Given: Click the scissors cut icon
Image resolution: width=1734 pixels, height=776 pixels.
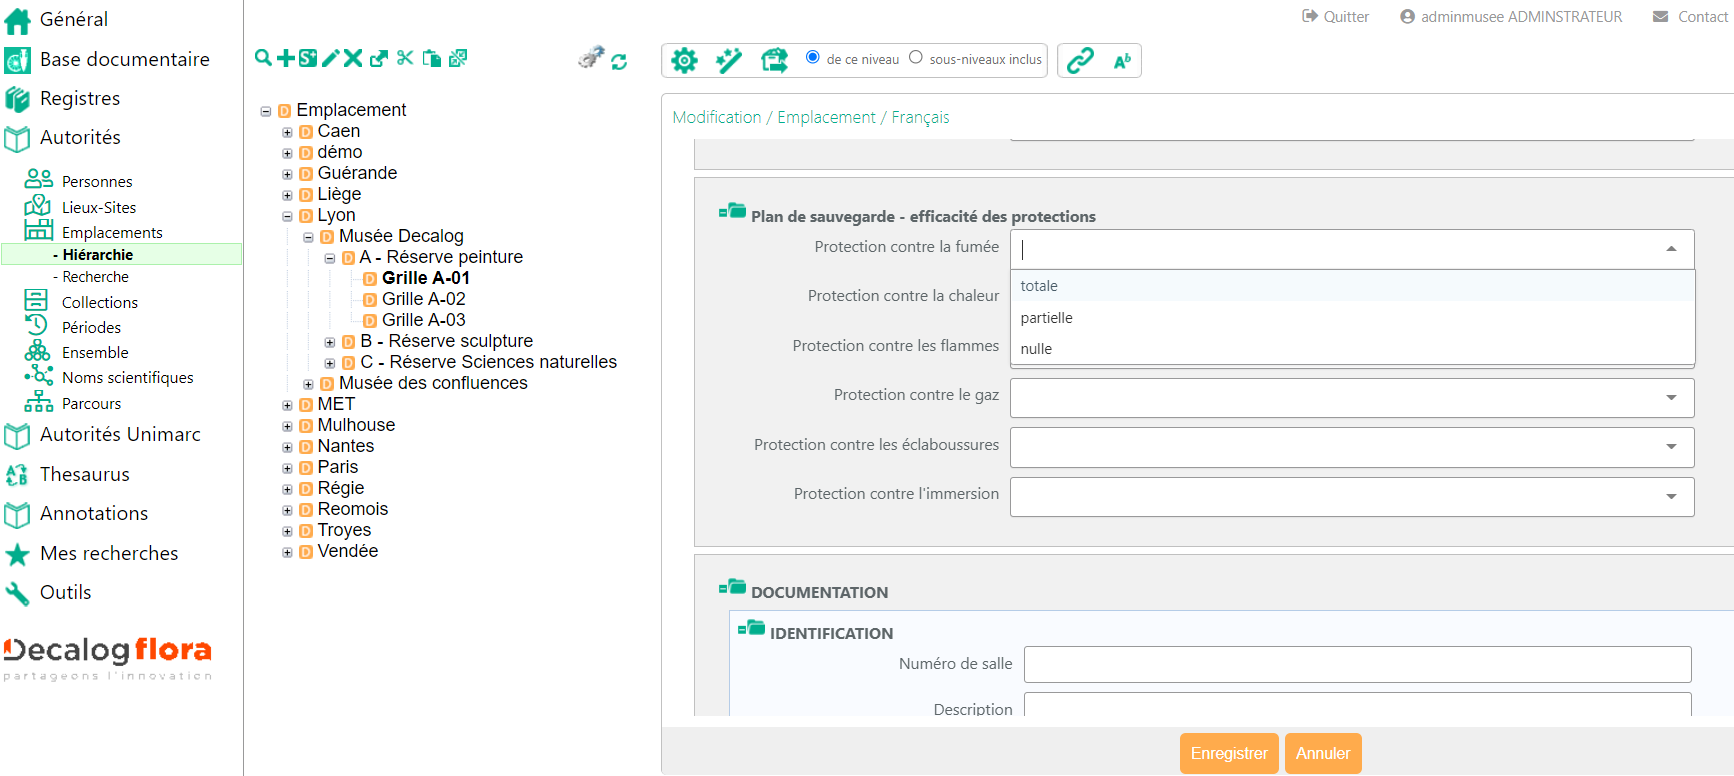Looking at the screenshot, I should [405, 58].
